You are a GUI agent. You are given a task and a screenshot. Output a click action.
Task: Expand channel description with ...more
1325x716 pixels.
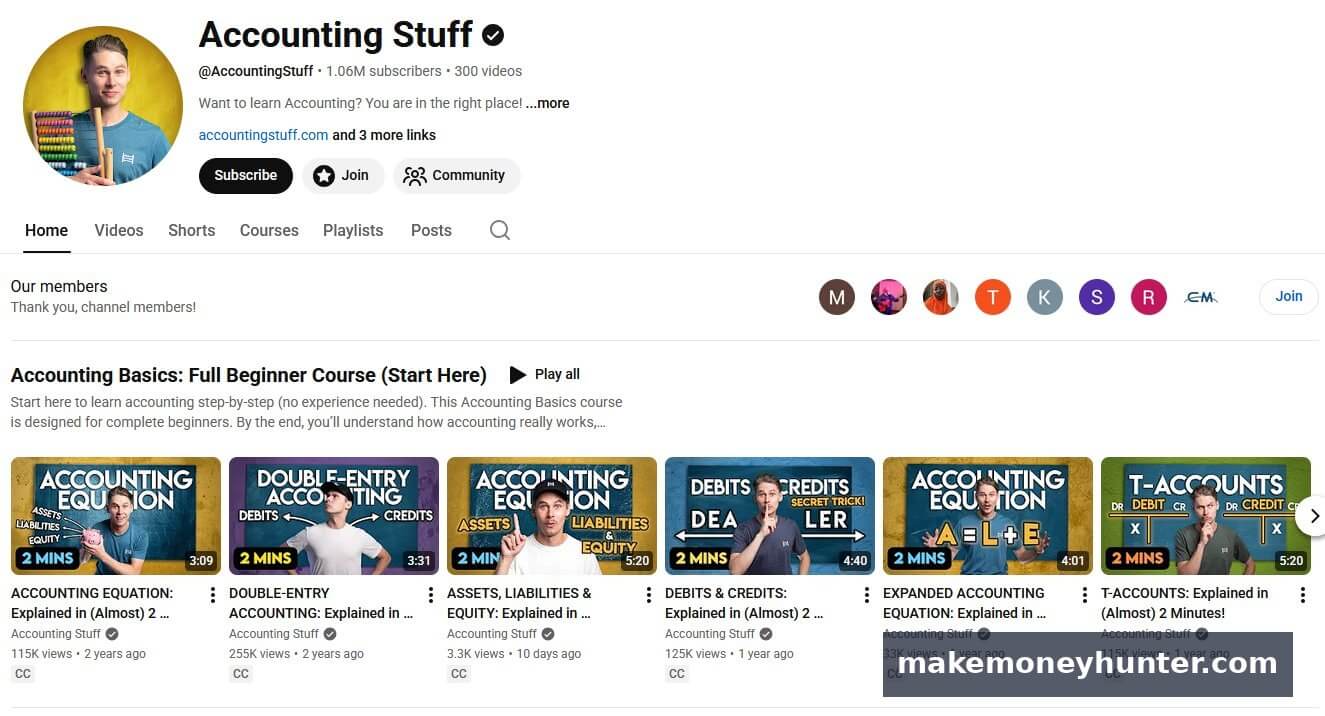point(548,103)
